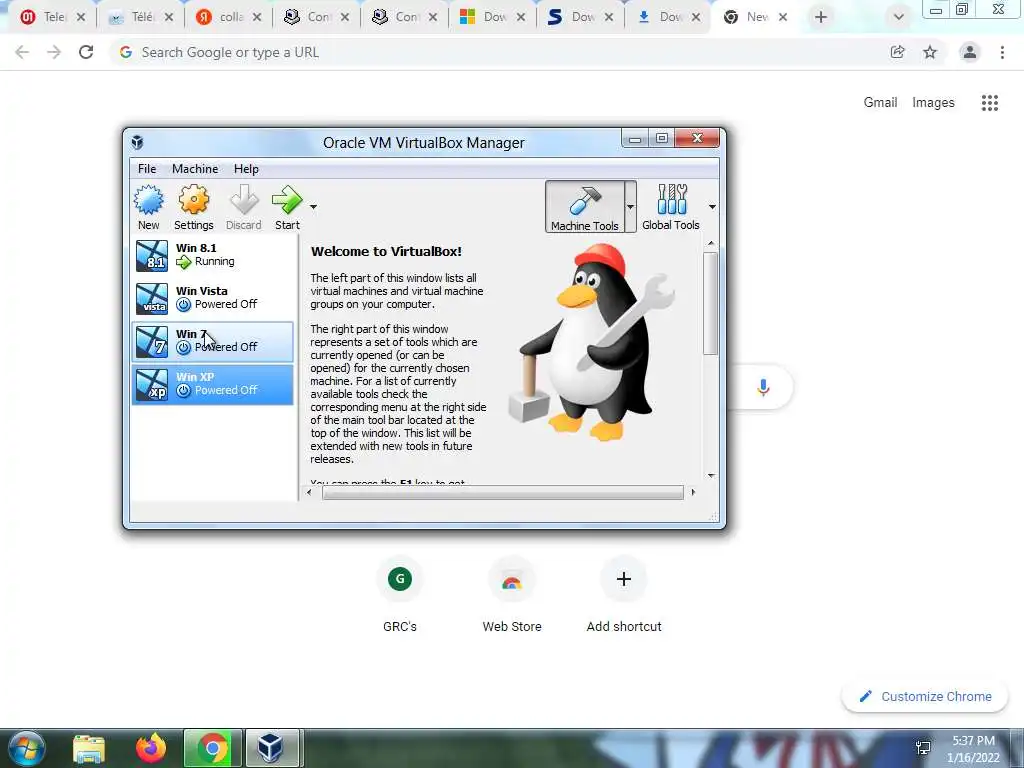Click the VirtualBox taskbar icon
This screenshot has width=1024, height=768.
(270, 748)
